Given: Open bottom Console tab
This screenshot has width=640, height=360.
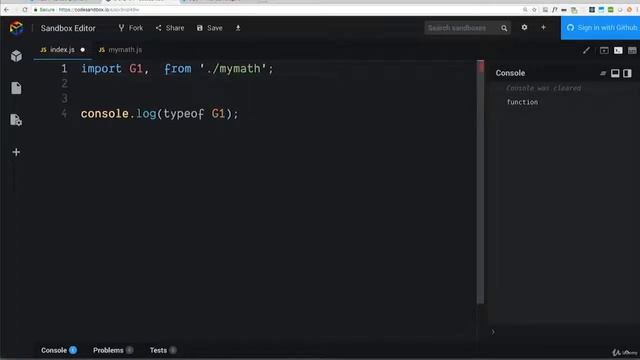Looking at the screenshot, I should [x=59, y=350].
